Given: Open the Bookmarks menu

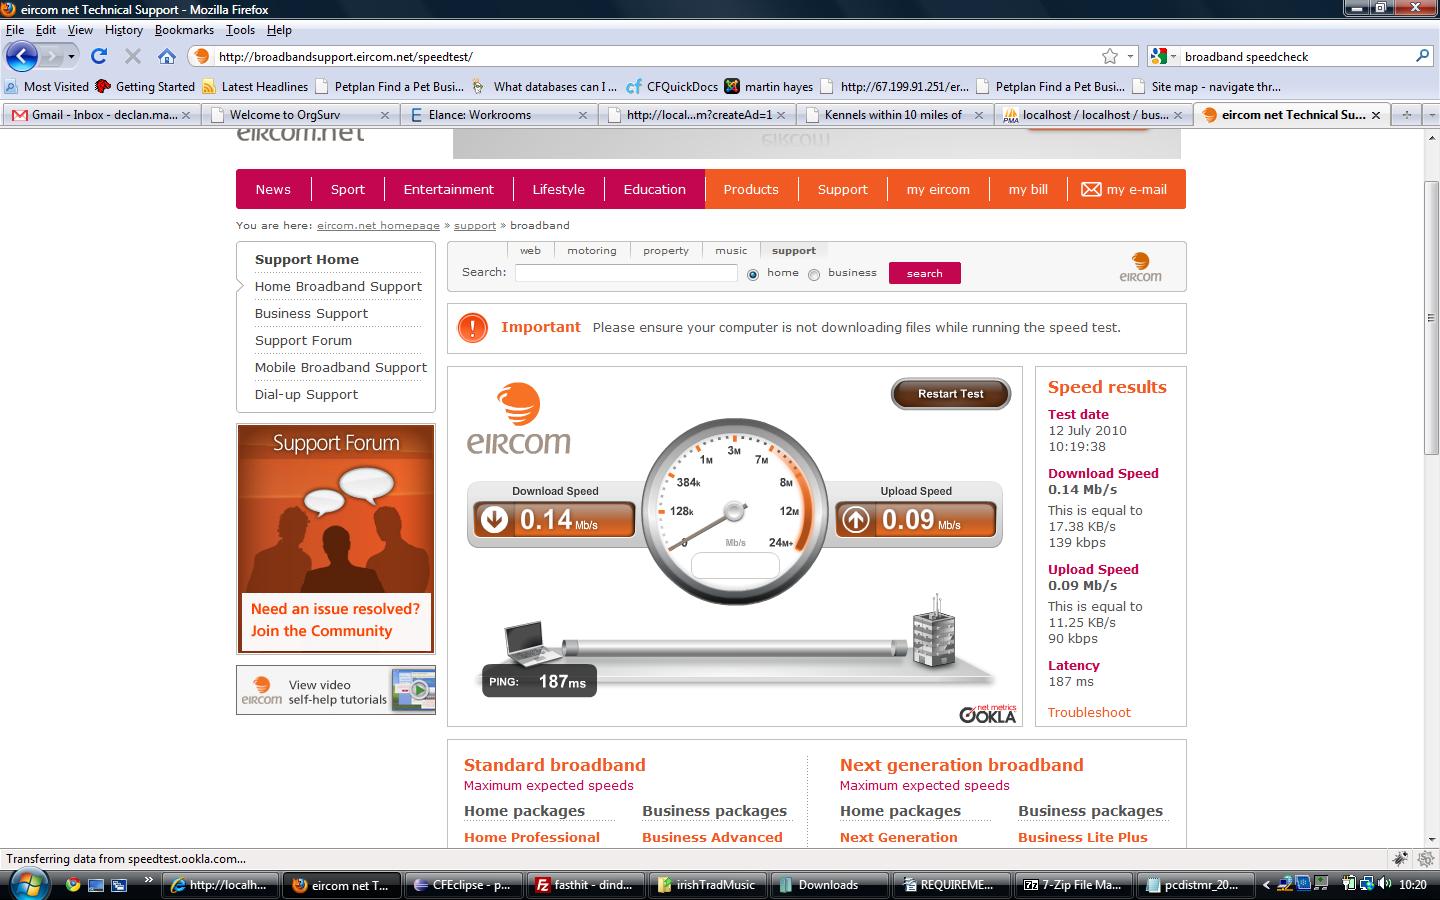Looking at the screenshot, I should click(x=184, y=30).
